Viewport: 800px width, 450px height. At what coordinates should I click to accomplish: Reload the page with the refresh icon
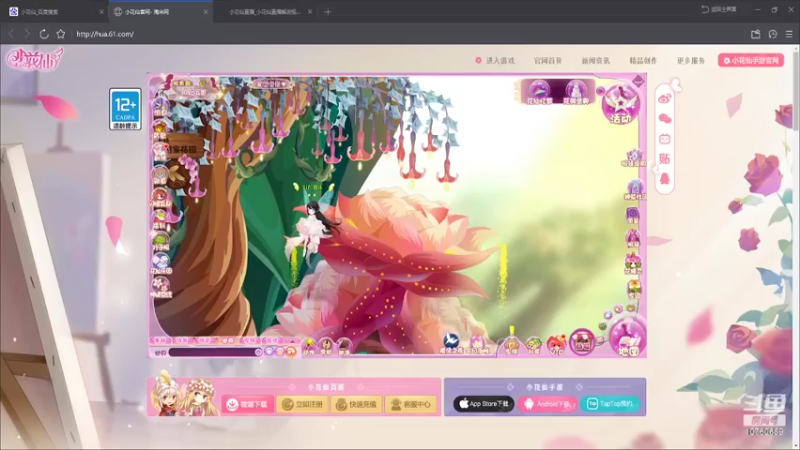44,34
